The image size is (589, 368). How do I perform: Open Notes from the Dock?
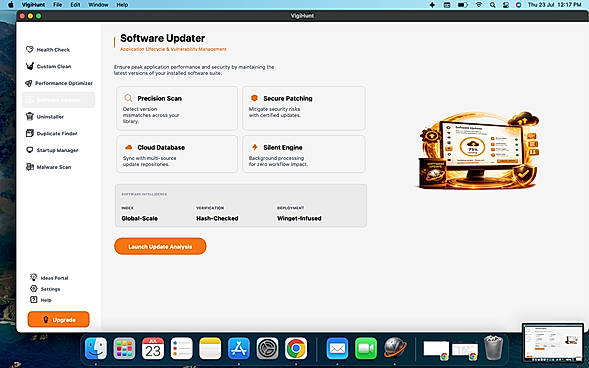pyautogui.click(x=210, y=348)
